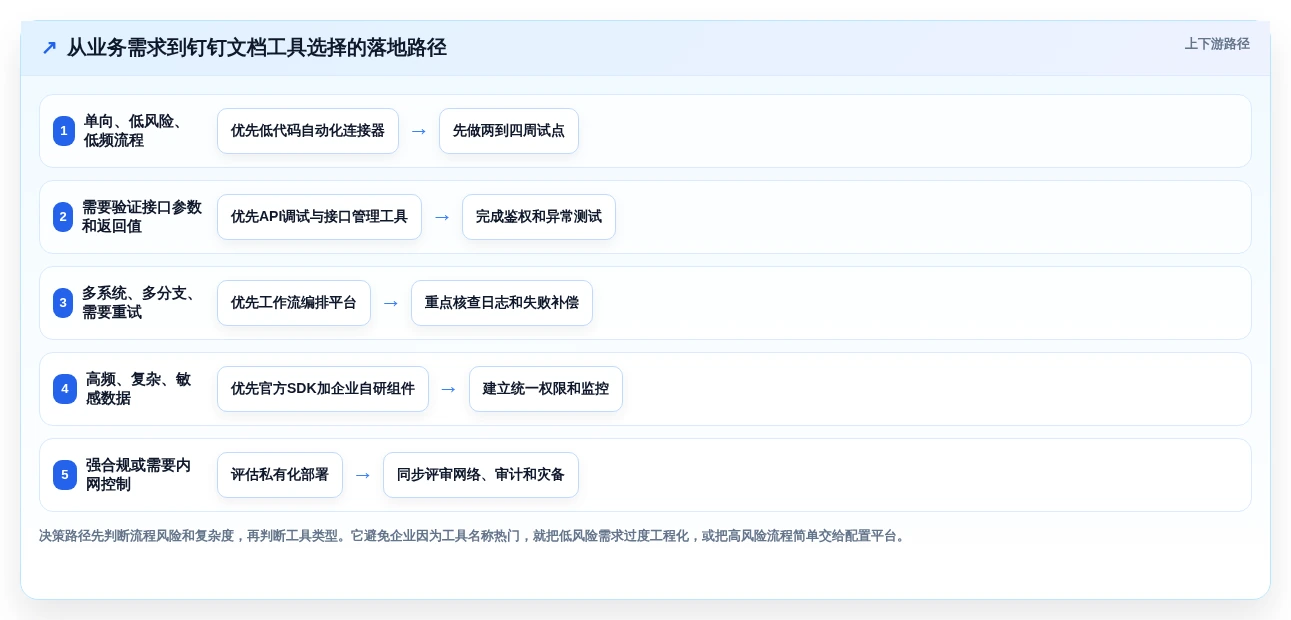Click the arrow after 优先工作流编排平台

[x=391, y=303]
